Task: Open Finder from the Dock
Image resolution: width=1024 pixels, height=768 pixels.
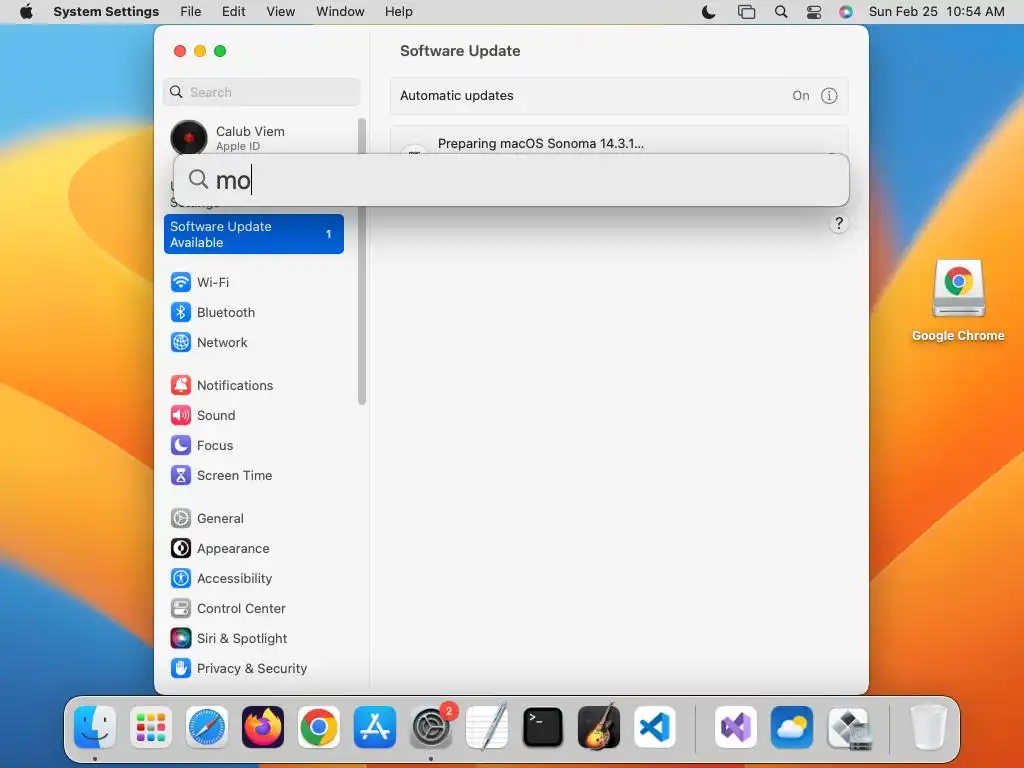Action: click(95, 727)
